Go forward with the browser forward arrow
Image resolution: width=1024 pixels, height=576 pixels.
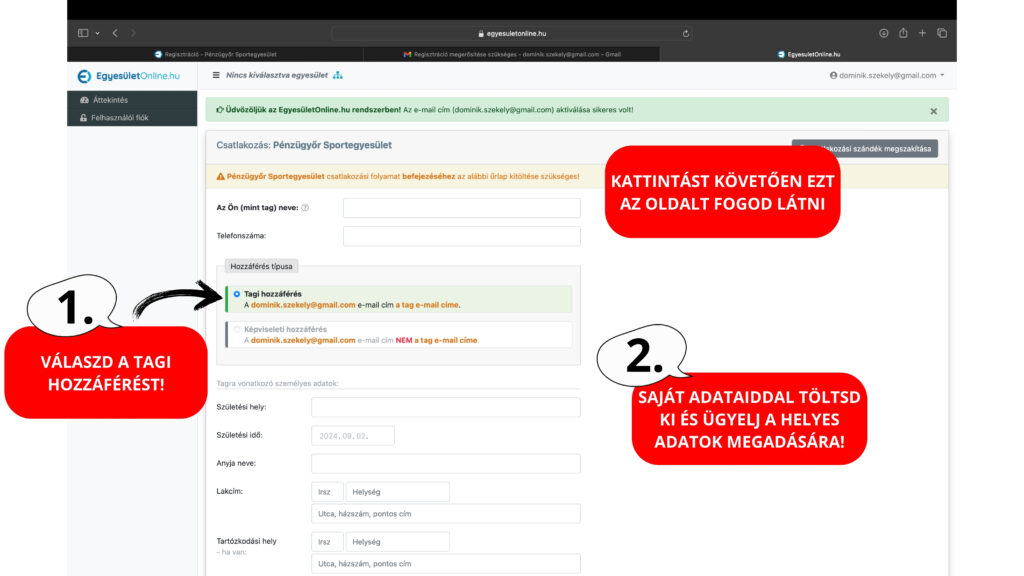pyautogui.click(x=133, y=33)
